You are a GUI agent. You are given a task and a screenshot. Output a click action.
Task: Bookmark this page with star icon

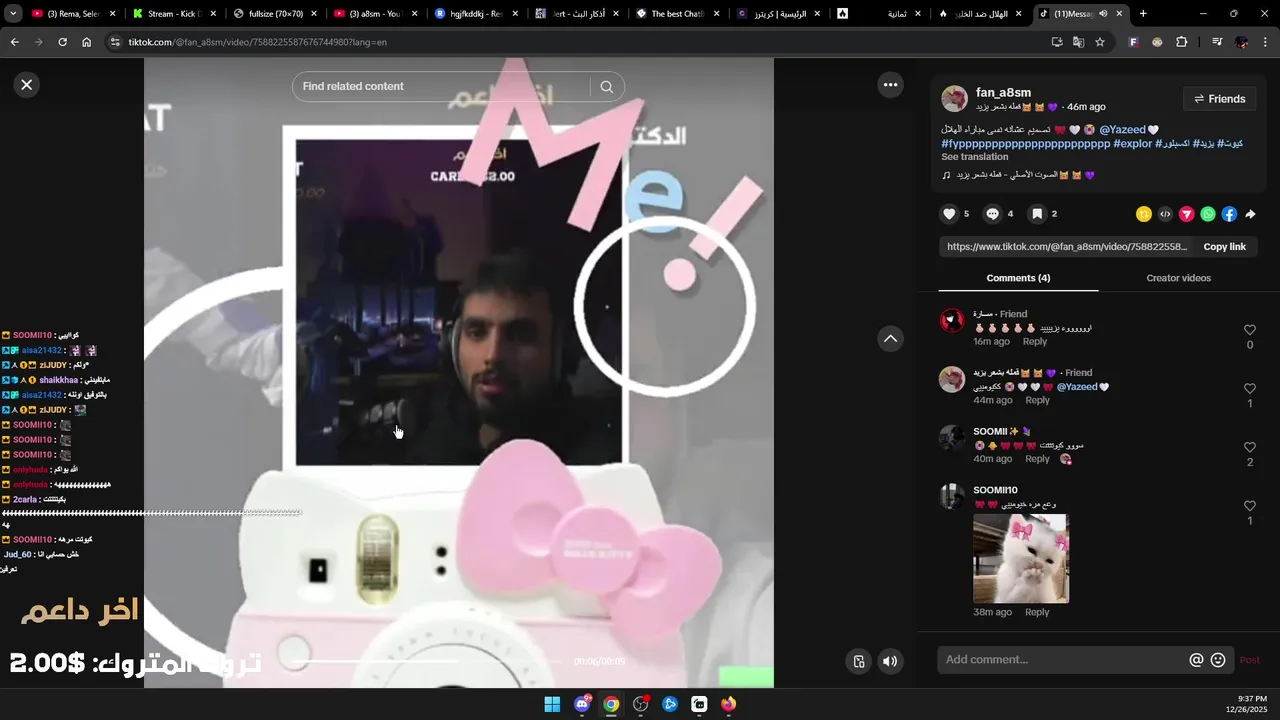[x=1100, y=42]
